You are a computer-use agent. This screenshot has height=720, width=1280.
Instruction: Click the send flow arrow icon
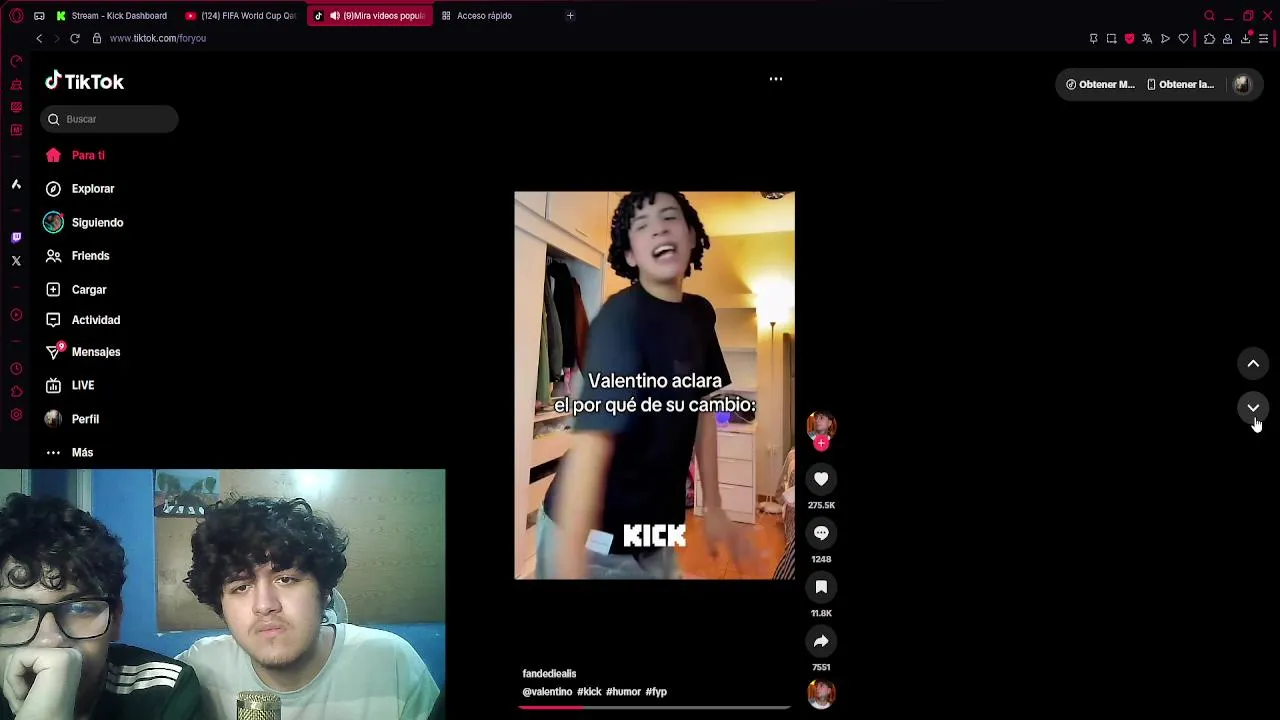tap(1165, 39)
